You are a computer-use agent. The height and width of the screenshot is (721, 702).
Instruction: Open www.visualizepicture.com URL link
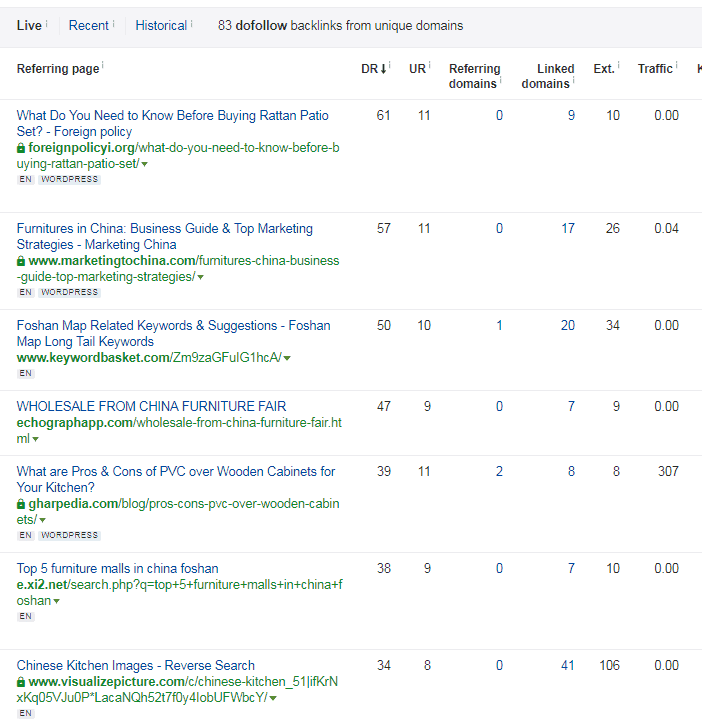click(177, 690)
